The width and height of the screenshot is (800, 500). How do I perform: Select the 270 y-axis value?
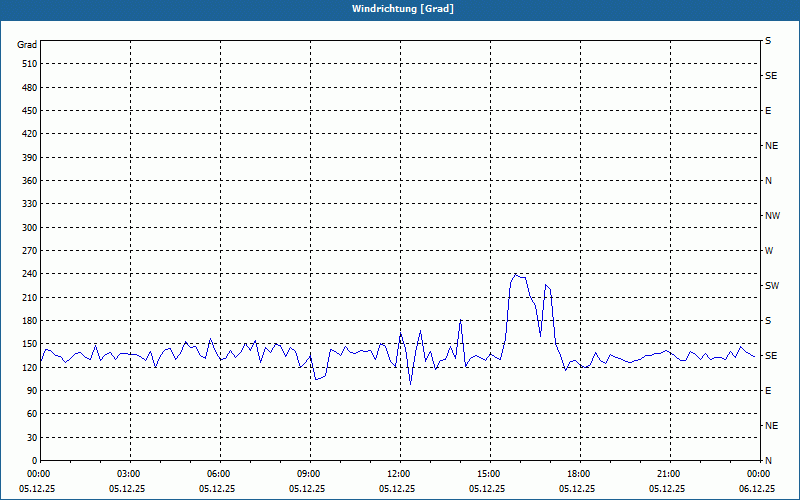30,251
